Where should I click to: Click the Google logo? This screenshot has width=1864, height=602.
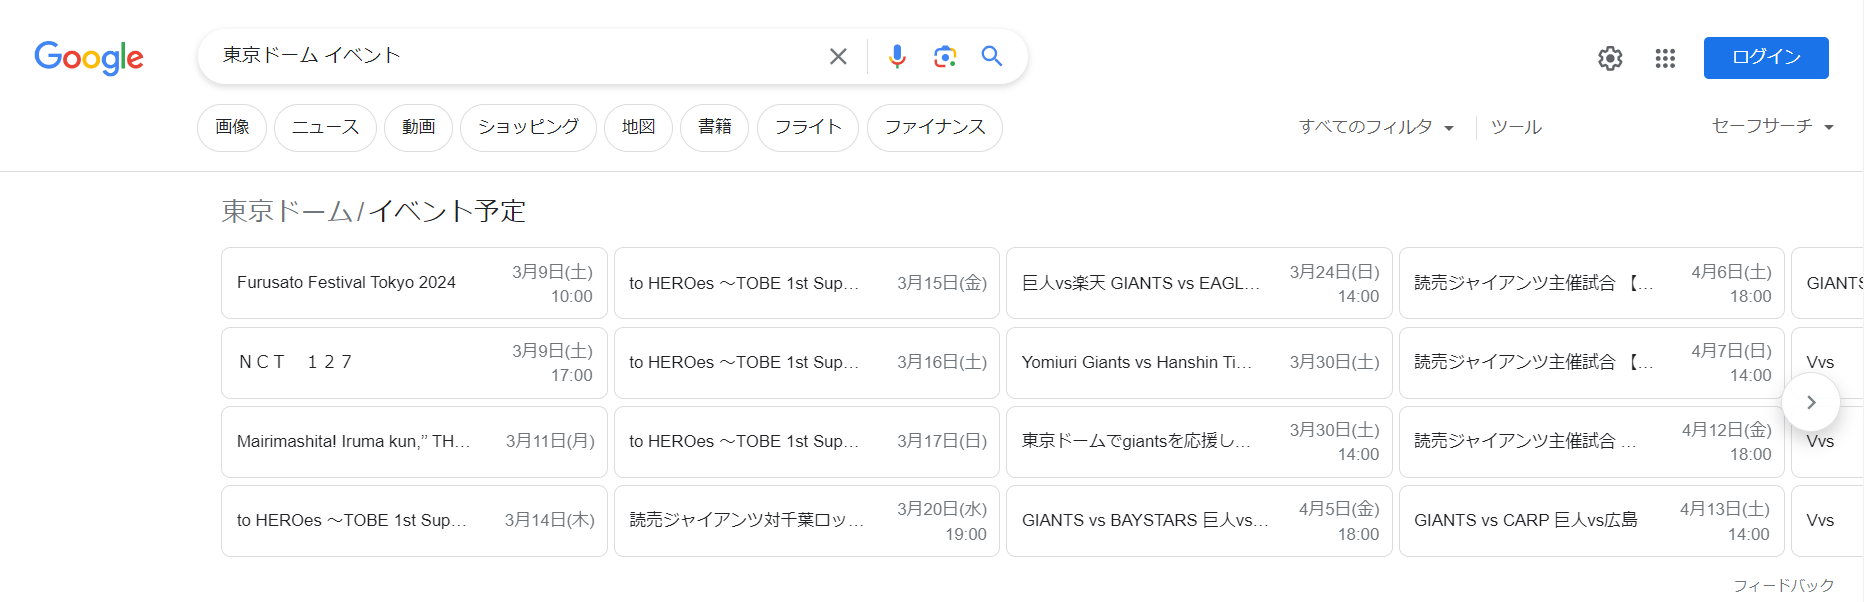(89, 58)
